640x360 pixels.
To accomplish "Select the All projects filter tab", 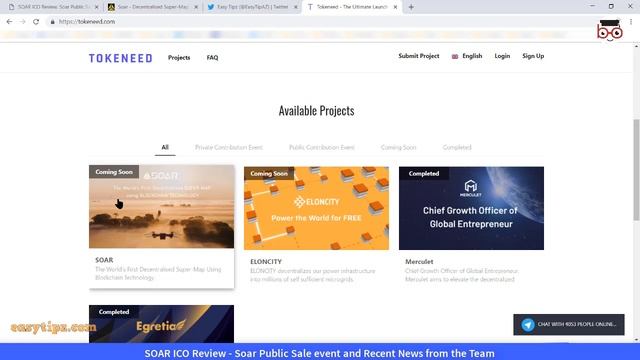I will (165, 147).
